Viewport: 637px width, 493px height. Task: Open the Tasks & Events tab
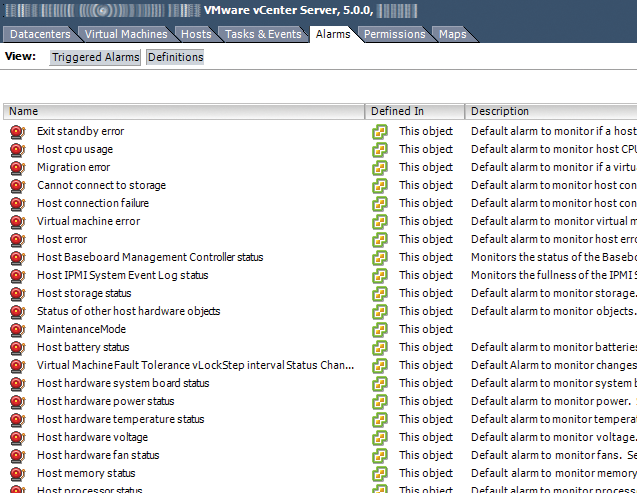tap(263, 34)
